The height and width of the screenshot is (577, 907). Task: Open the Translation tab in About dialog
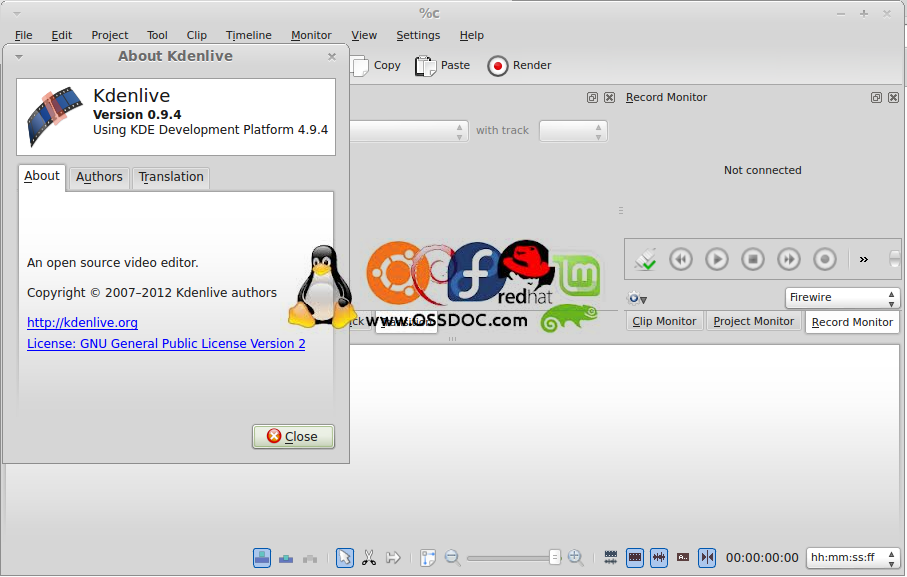pos(171,177)
